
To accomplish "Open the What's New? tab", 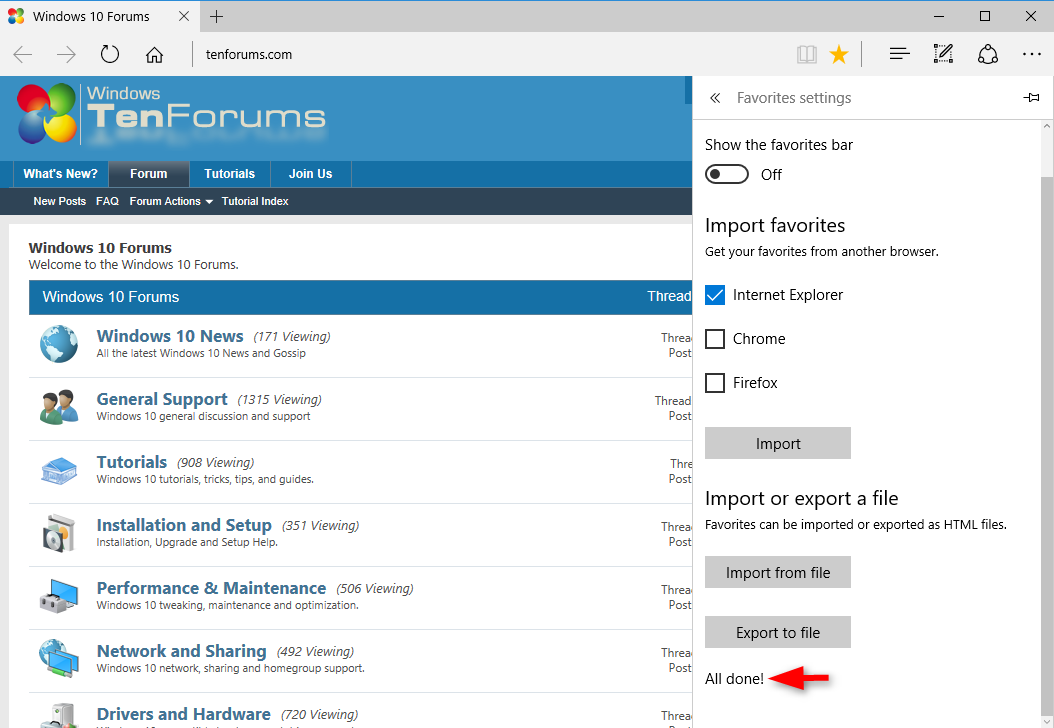I will 60,173.
